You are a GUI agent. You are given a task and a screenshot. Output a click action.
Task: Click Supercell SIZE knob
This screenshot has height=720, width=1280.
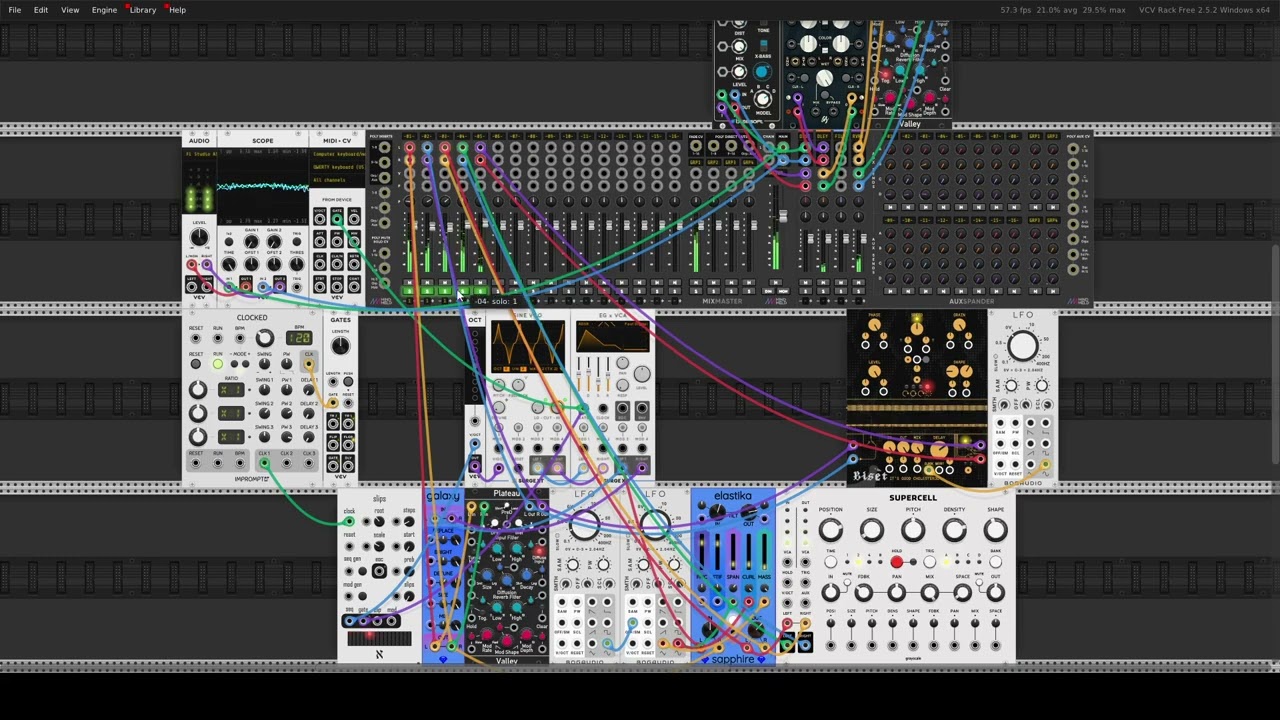pos(872,530)
